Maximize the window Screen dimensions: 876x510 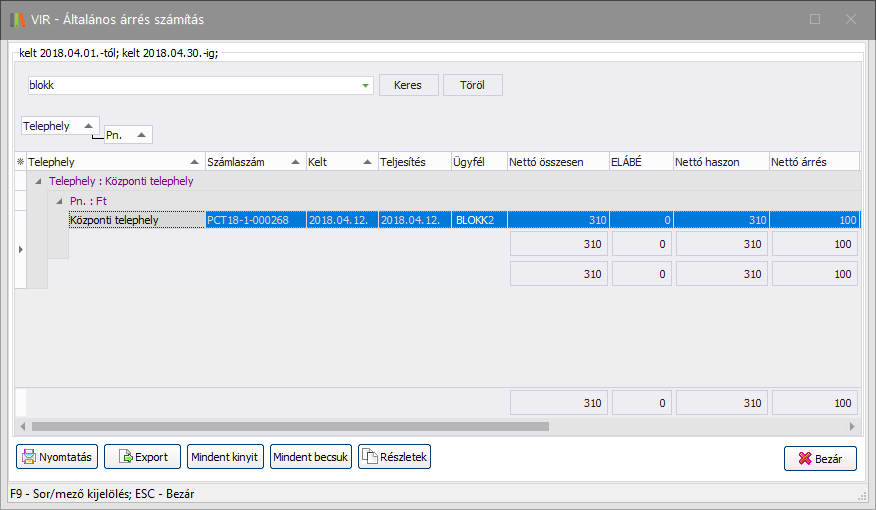pos(814,19)
